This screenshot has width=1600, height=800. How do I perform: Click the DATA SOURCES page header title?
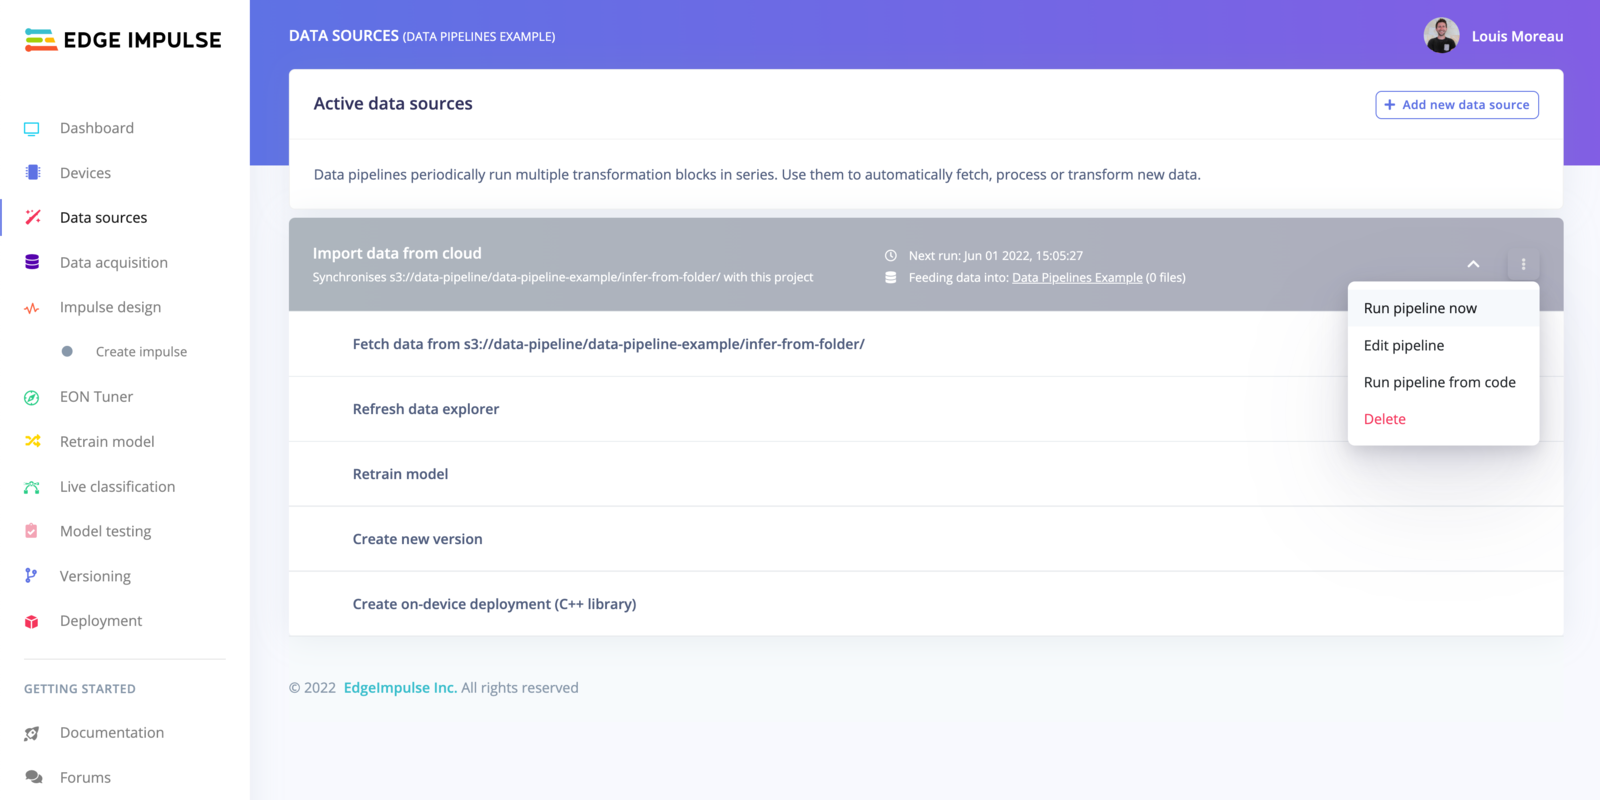click(344, 36)
